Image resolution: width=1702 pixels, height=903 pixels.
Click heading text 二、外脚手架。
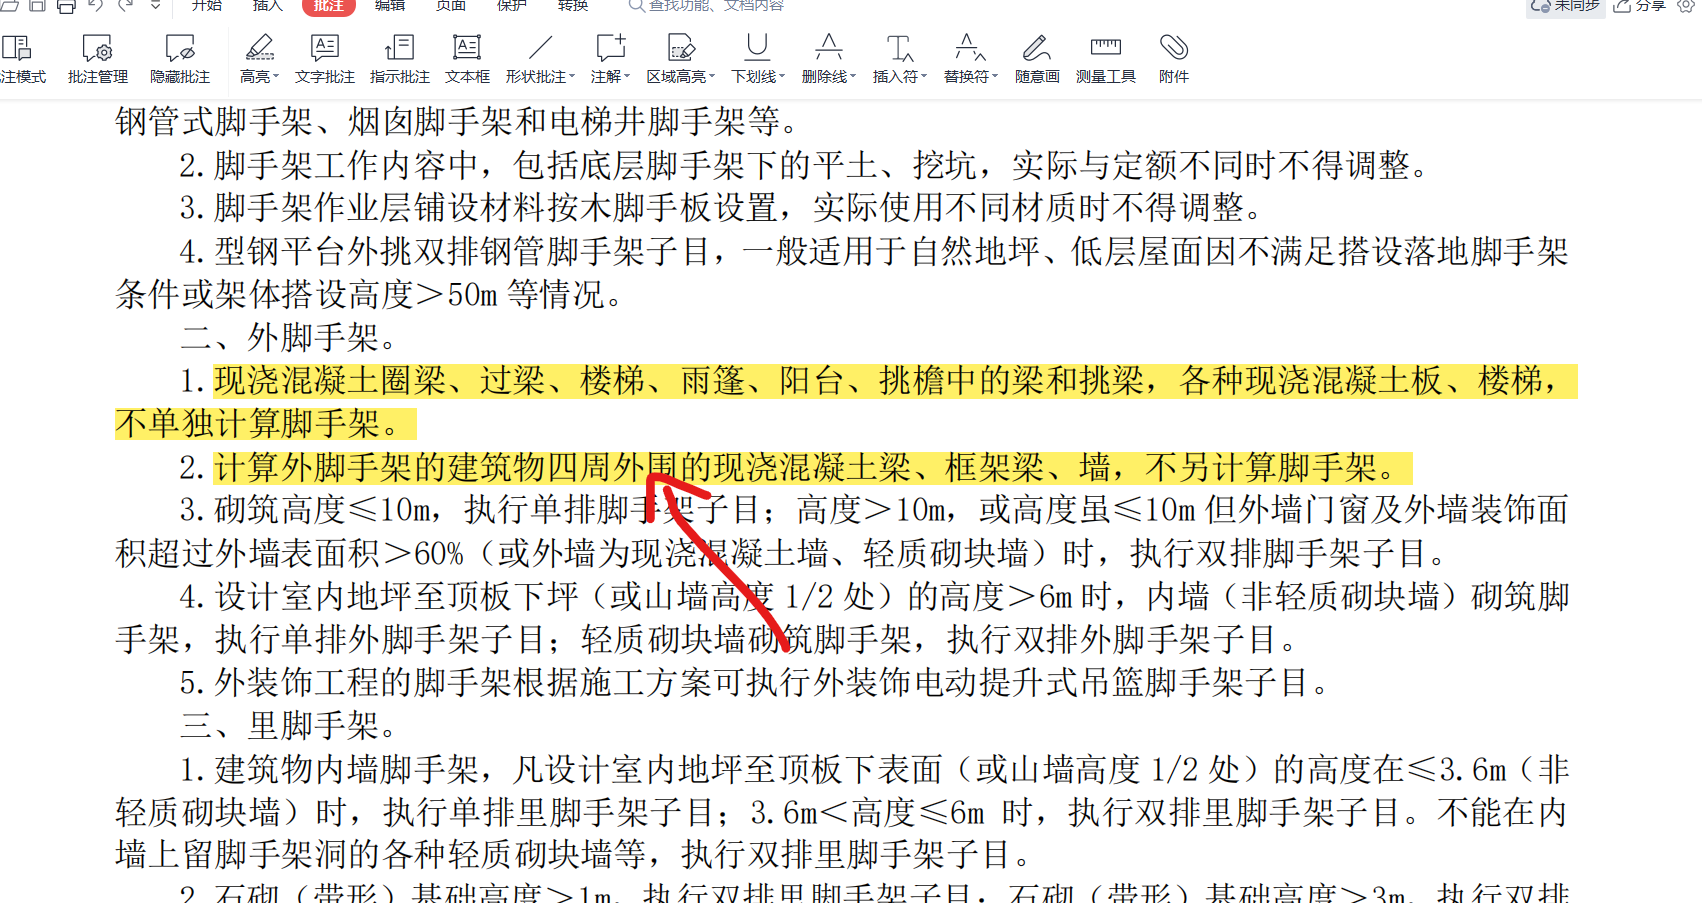pyautogui.click(x=289, y=337)
